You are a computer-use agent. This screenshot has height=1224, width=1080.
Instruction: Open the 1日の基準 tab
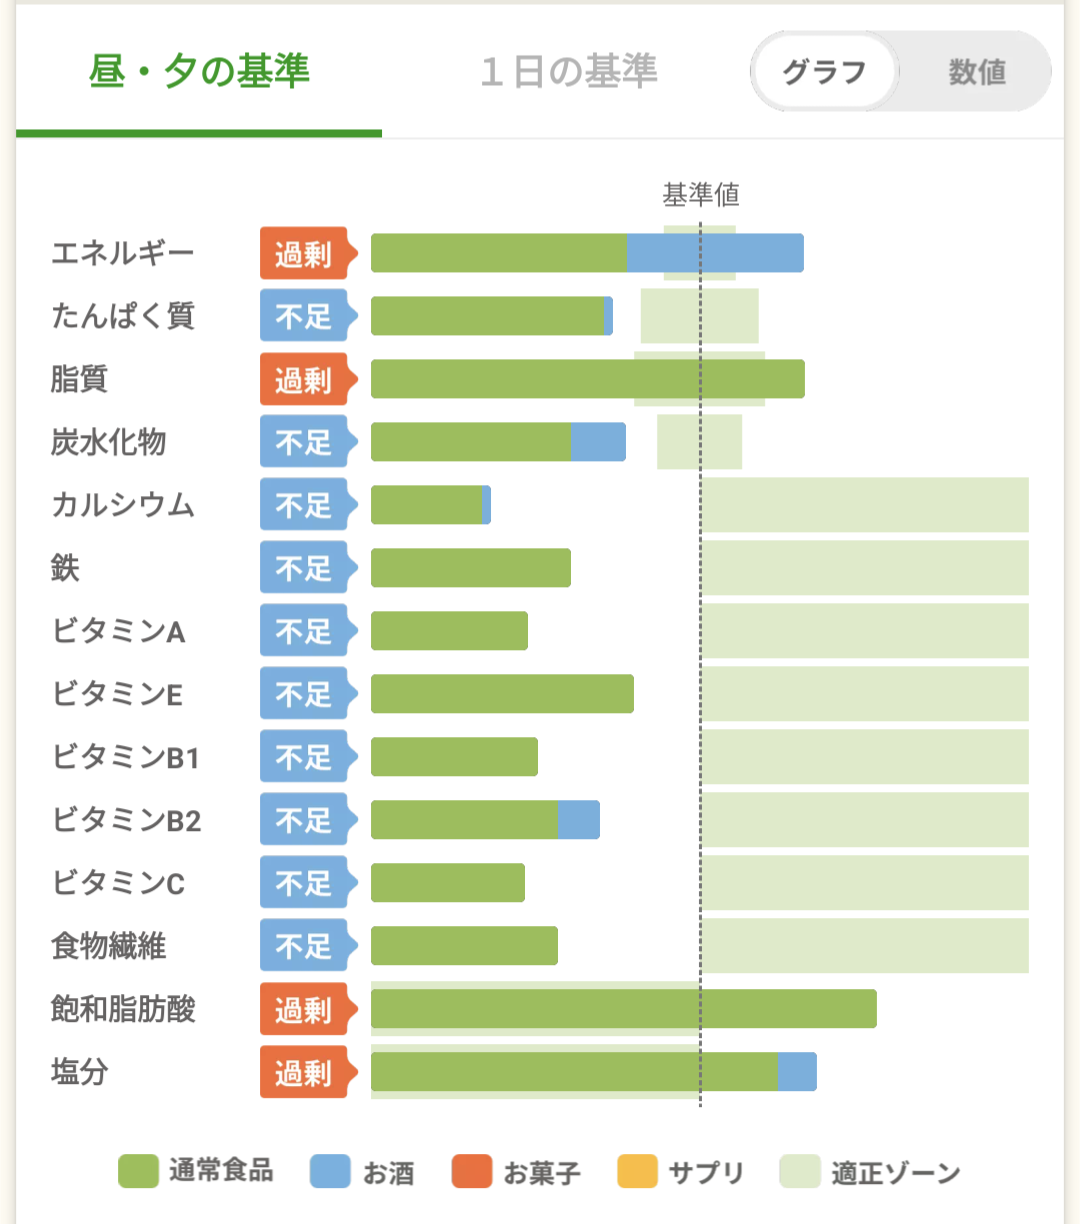tap(568, 72)
